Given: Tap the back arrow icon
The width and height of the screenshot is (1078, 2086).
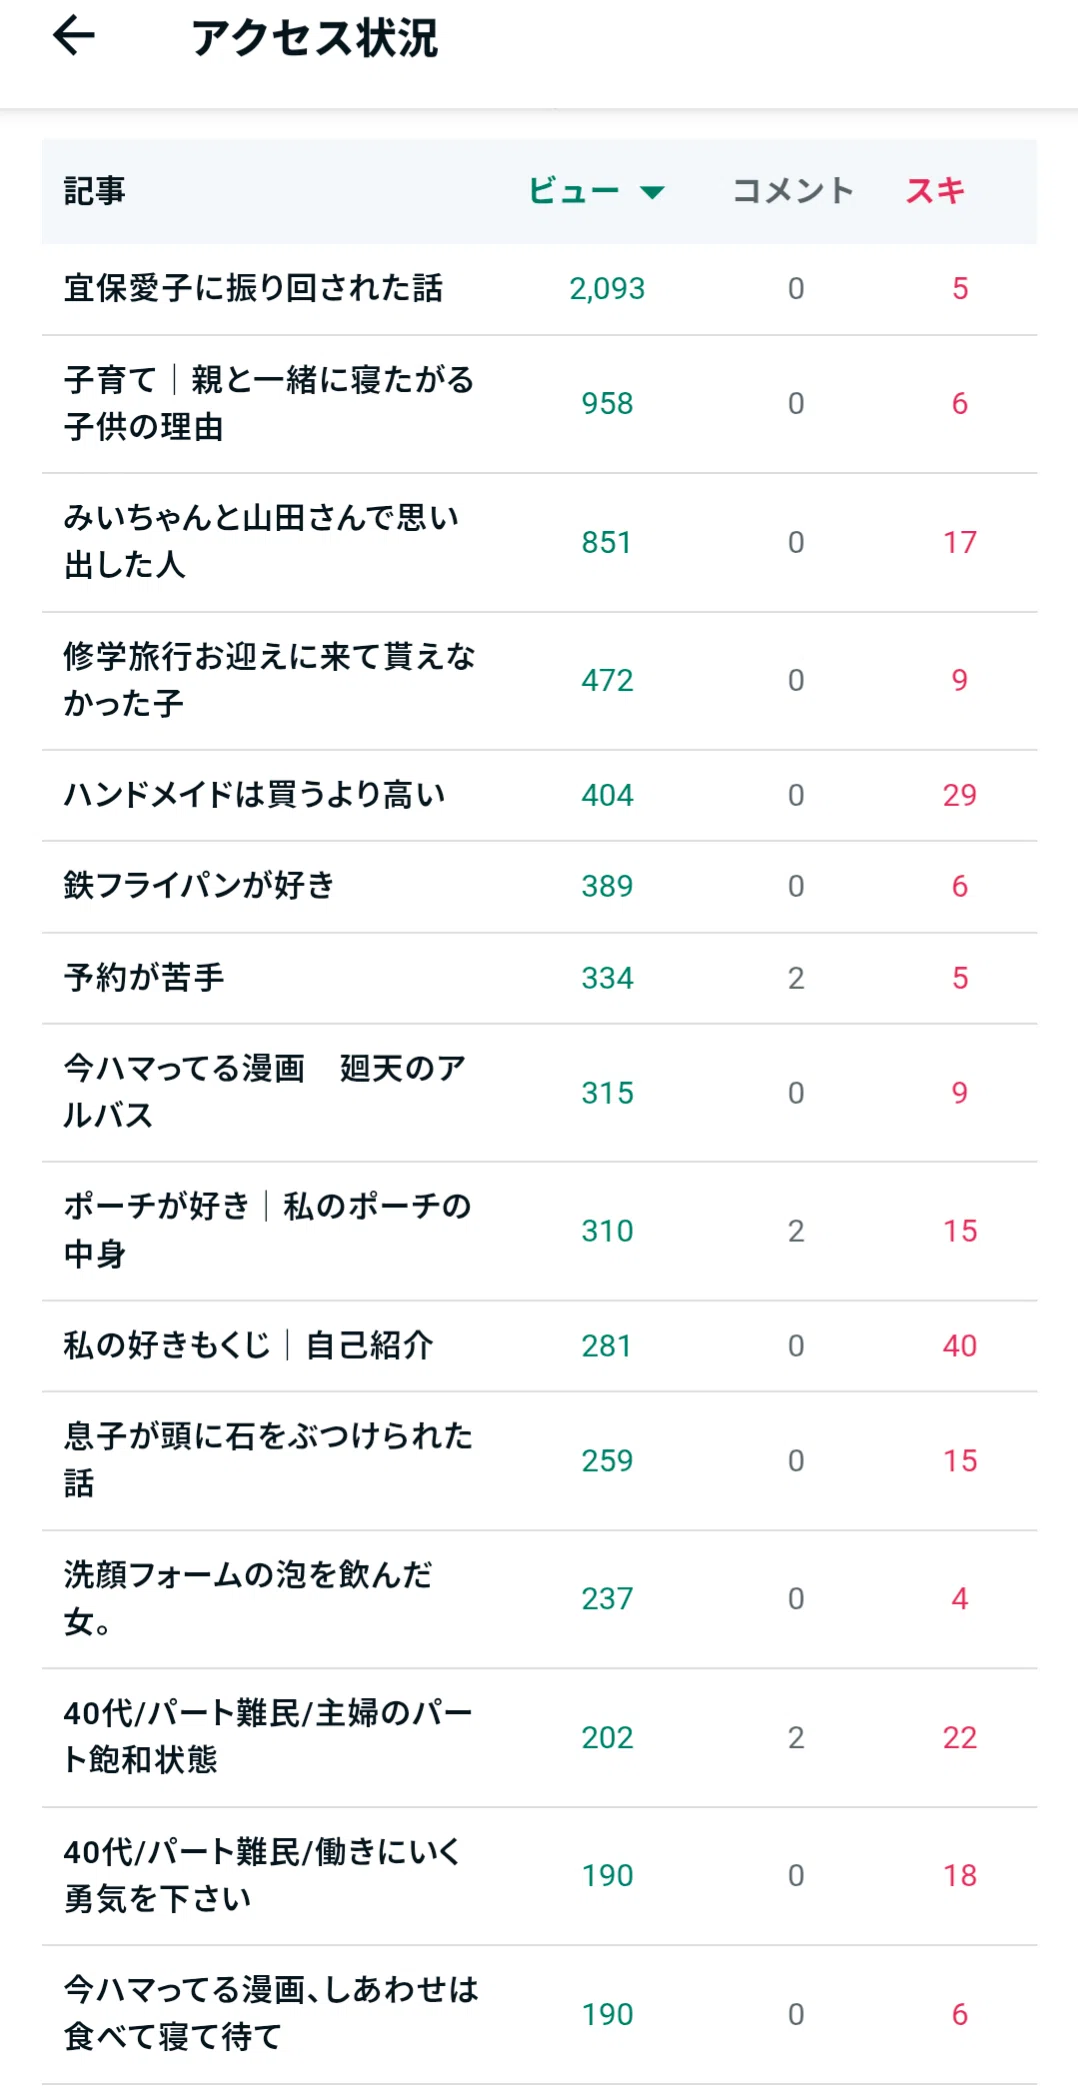Looking at the screenshot, I should (74, 37).
